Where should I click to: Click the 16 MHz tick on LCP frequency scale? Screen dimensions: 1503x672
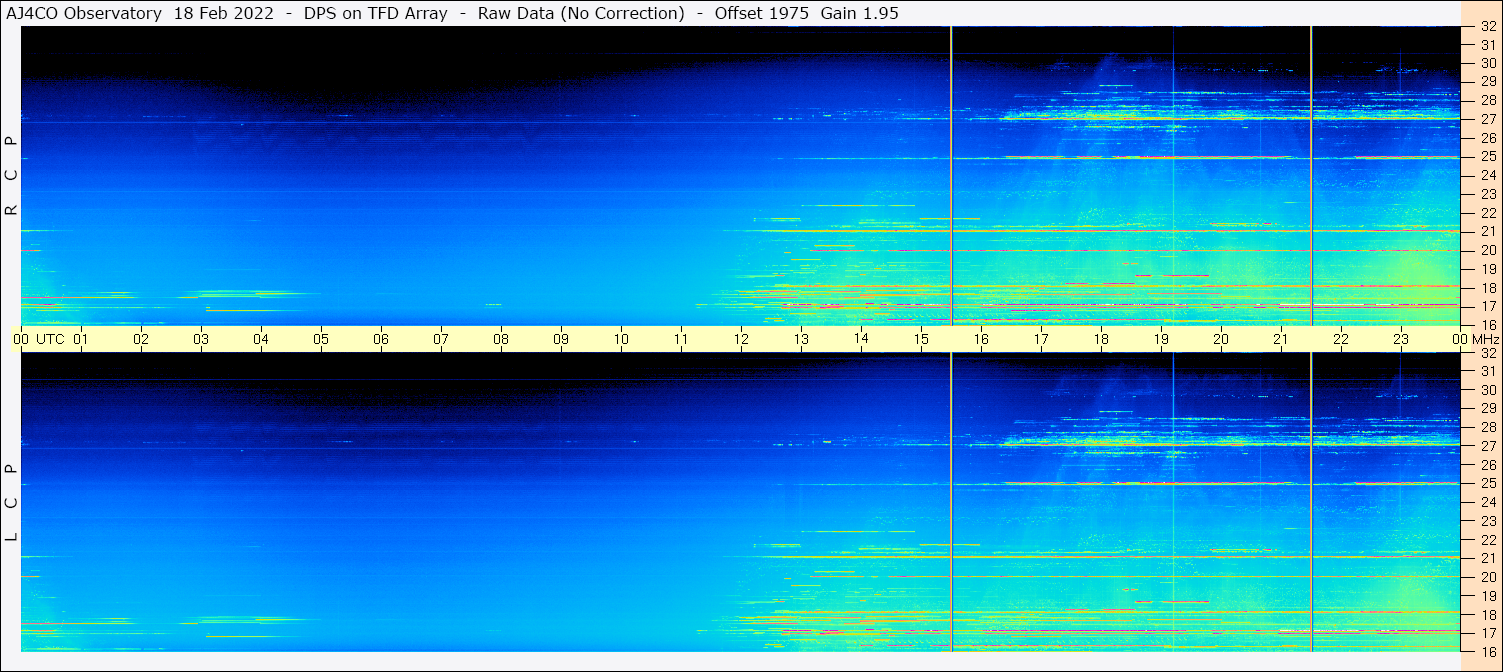click(x=1487, y=651)
